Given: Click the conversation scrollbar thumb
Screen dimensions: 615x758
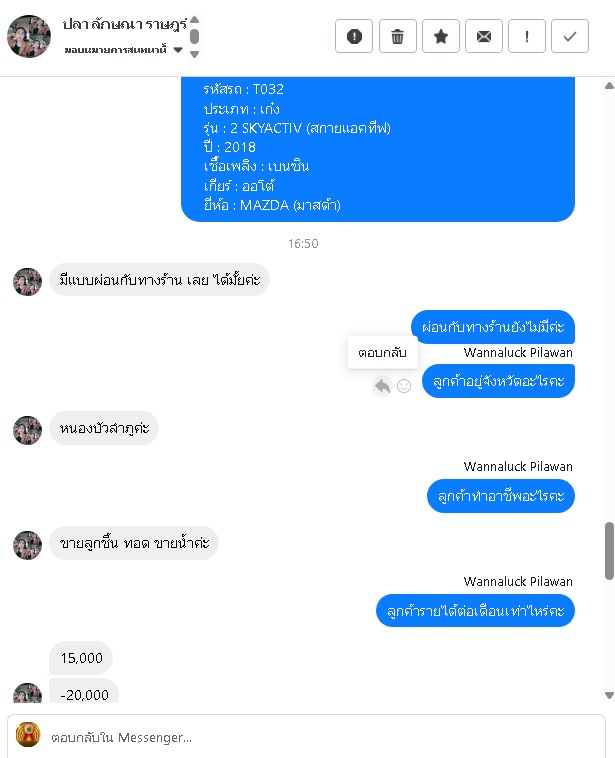Looking at the screenshot, I should [x=609, y=551].
